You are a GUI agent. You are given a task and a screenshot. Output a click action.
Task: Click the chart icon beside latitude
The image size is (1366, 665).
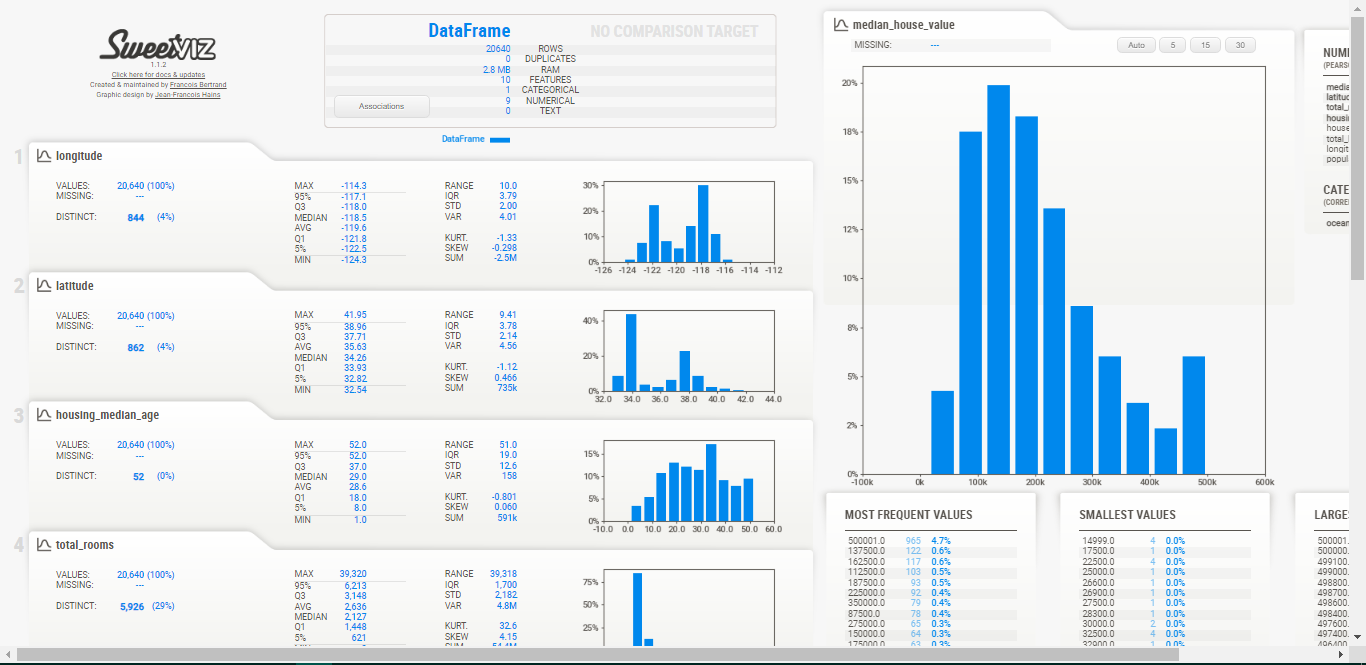click(x=44, y=286)
